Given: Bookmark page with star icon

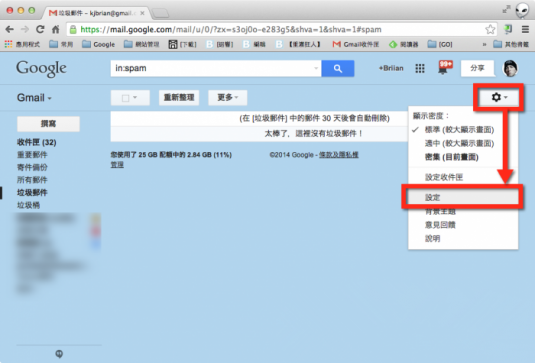Looking at the screenshot, I should [490, 30].
